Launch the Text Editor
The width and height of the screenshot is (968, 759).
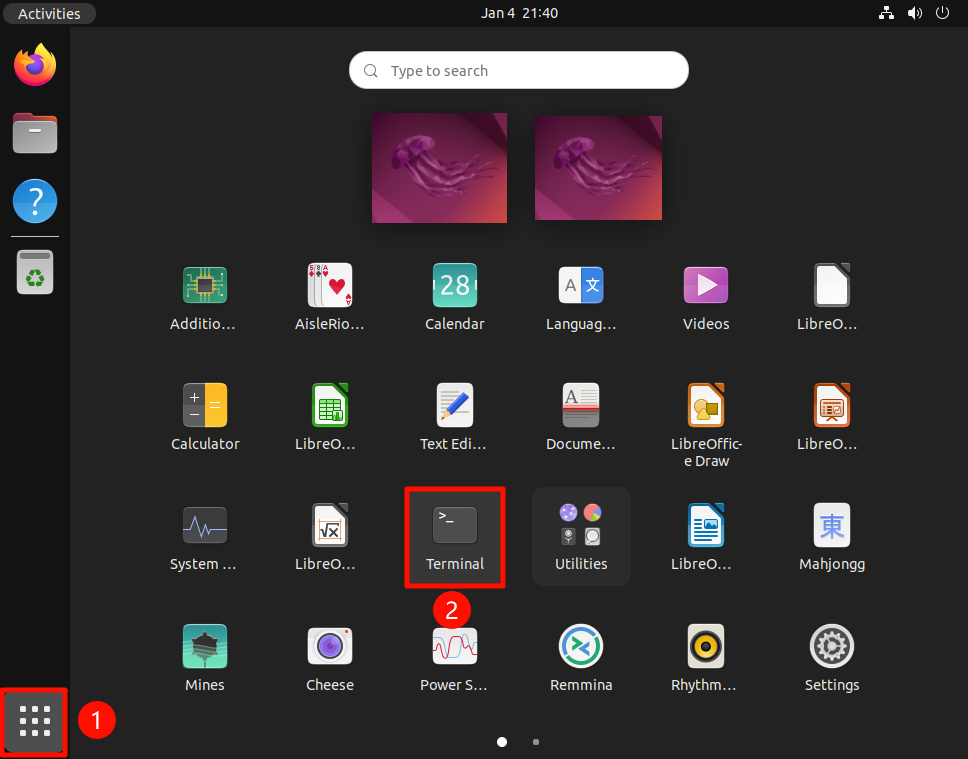pos(455,405)
